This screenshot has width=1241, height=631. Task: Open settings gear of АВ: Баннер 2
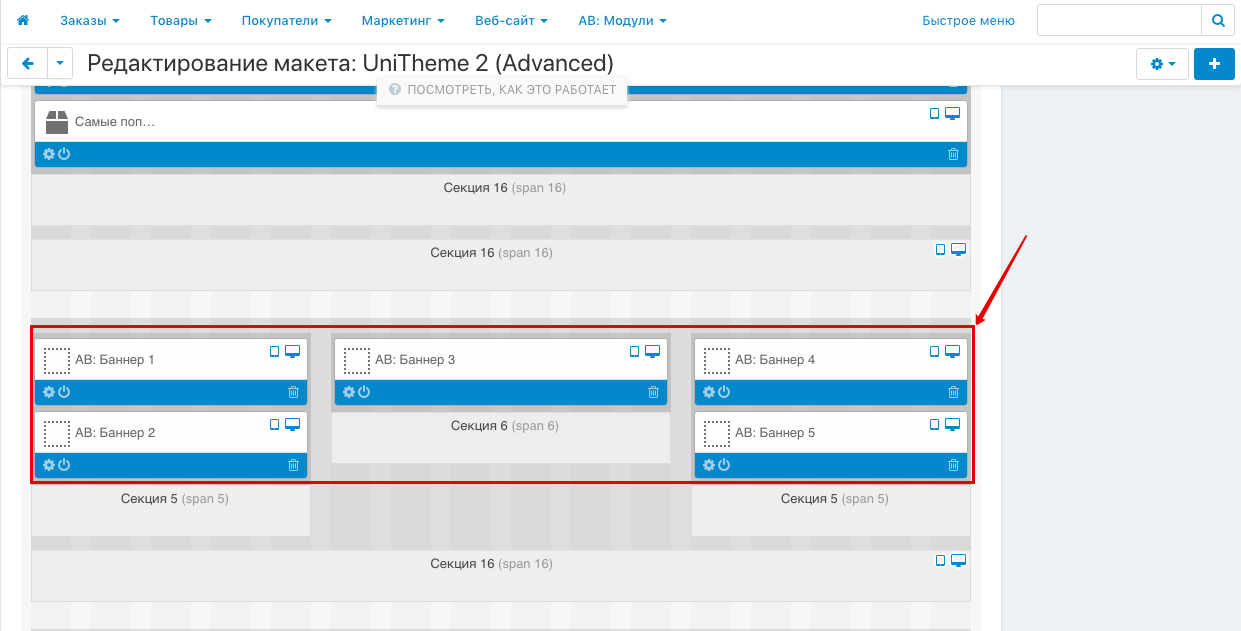(48, 465)
